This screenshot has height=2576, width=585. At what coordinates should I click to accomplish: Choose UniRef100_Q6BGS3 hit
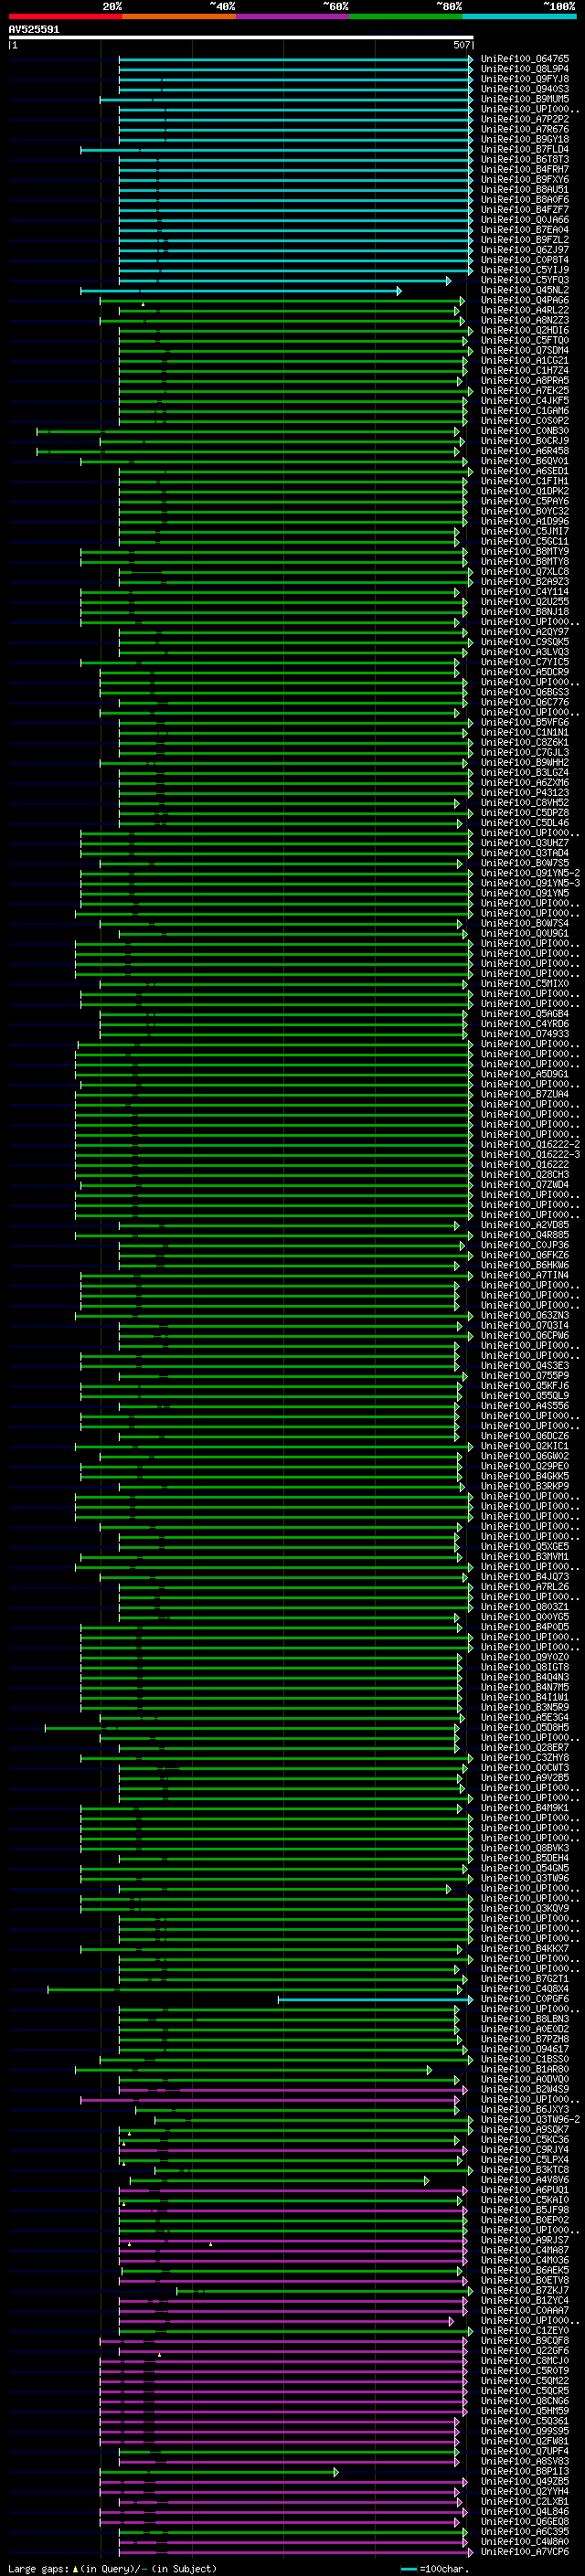click(524, 692)
